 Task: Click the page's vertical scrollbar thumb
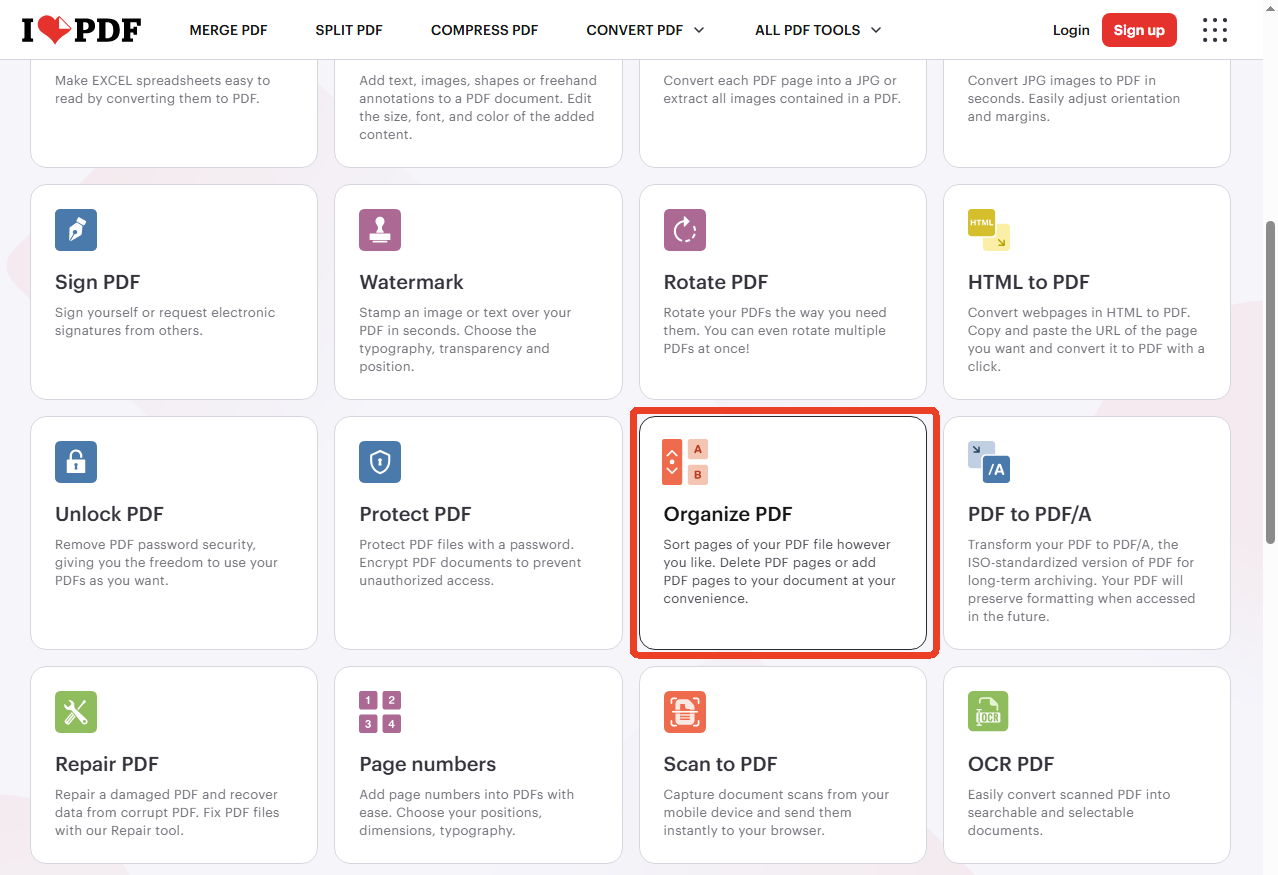(x=1270, y=381)
